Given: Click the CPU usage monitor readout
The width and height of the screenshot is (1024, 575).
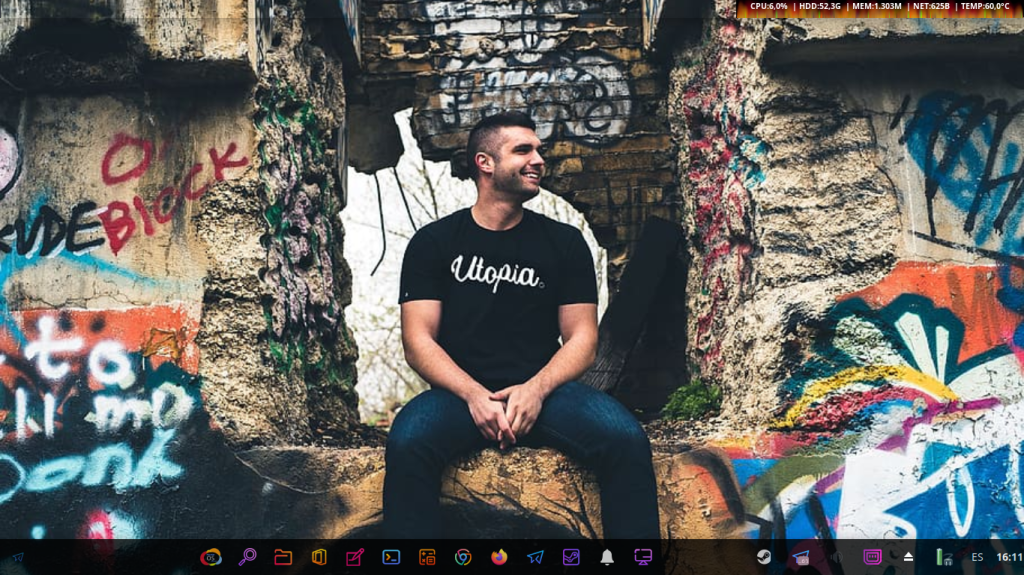Looking at the screenshot, I should point(768,6).
